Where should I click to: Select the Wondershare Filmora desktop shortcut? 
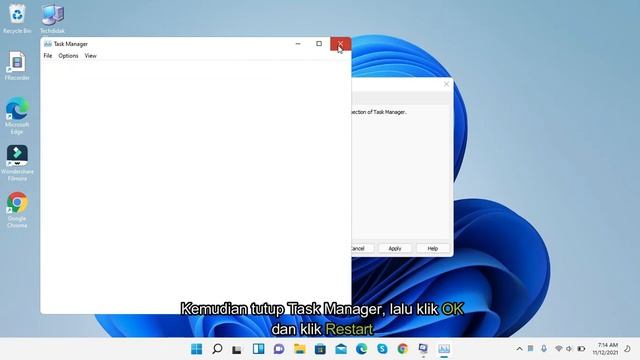[x=17, y=163]
